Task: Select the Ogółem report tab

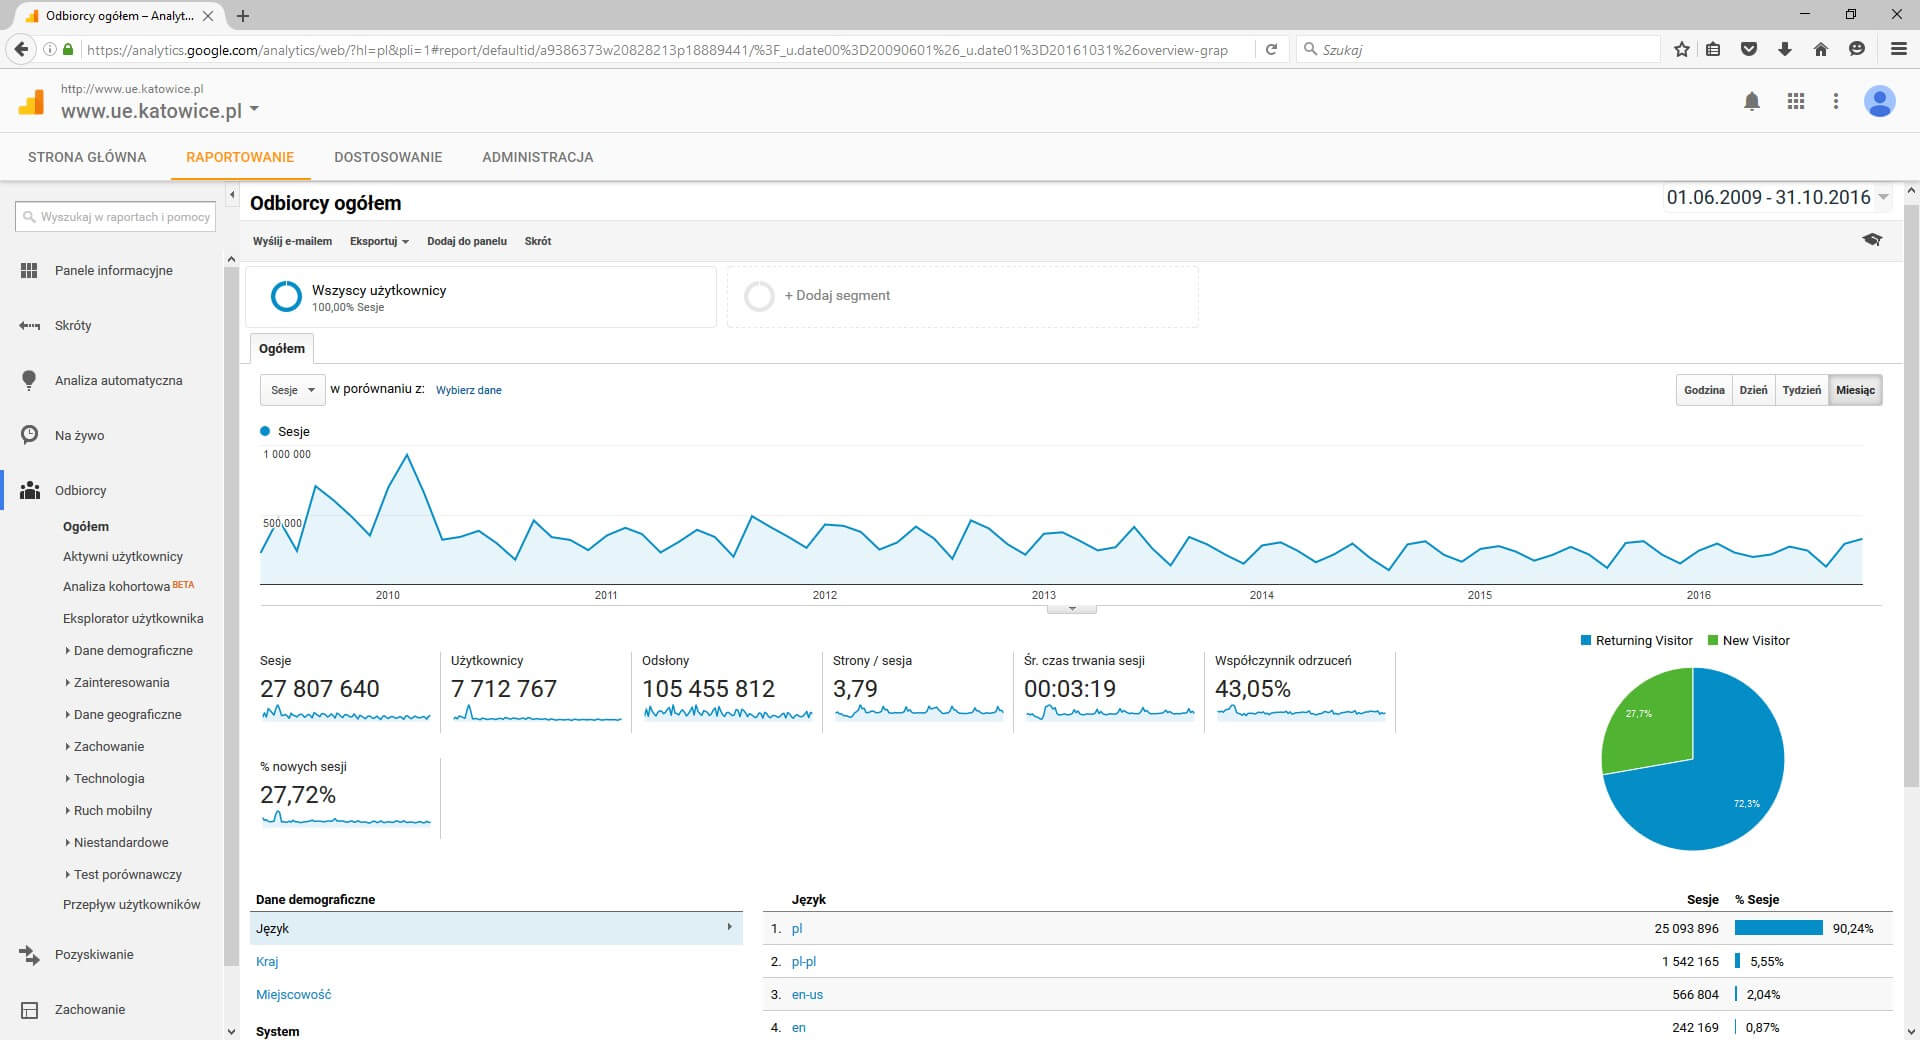Action: [x=282, y=348]
